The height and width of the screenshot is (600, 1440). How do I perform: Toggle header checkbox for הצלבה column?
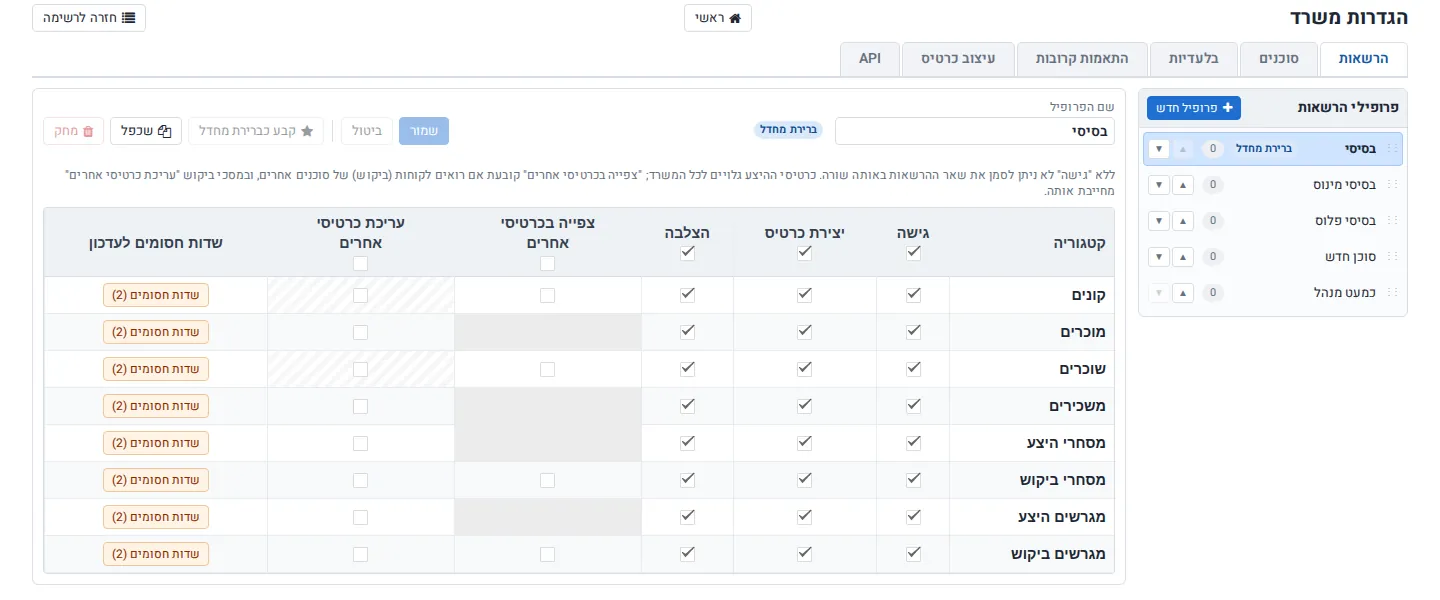[x=687, y=253]
